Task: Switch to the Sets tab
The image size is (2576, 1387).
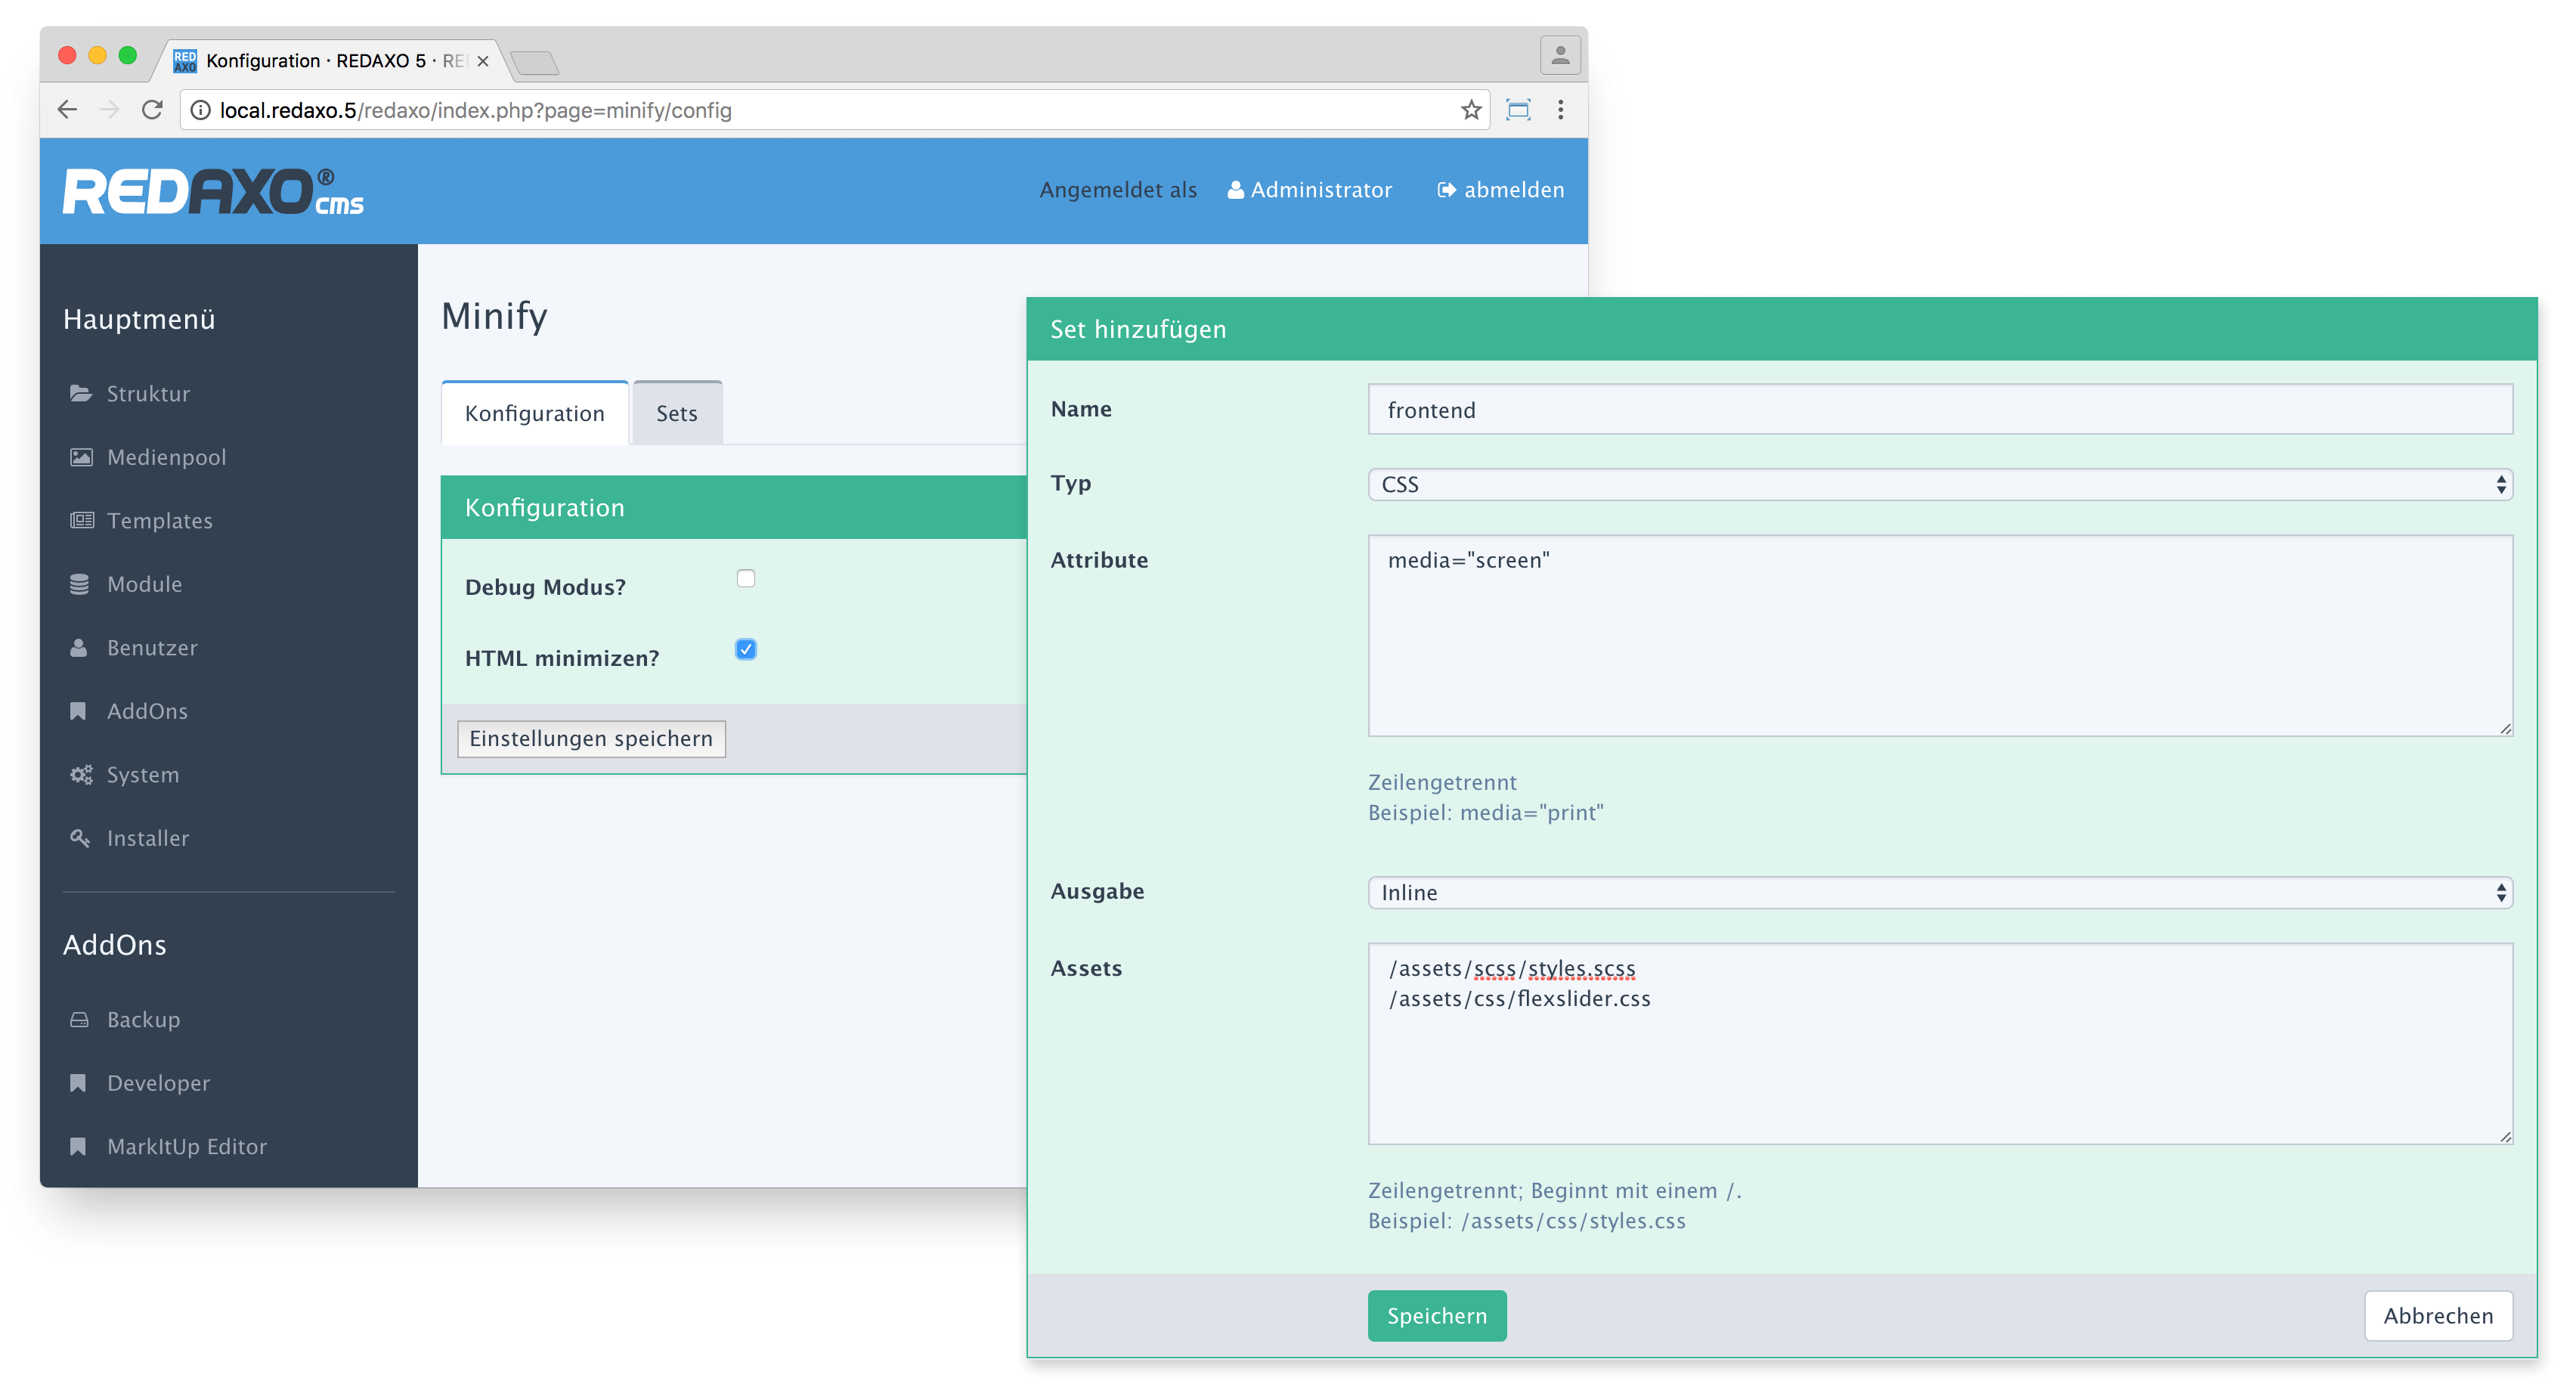Action: click(x=677, y=414)
